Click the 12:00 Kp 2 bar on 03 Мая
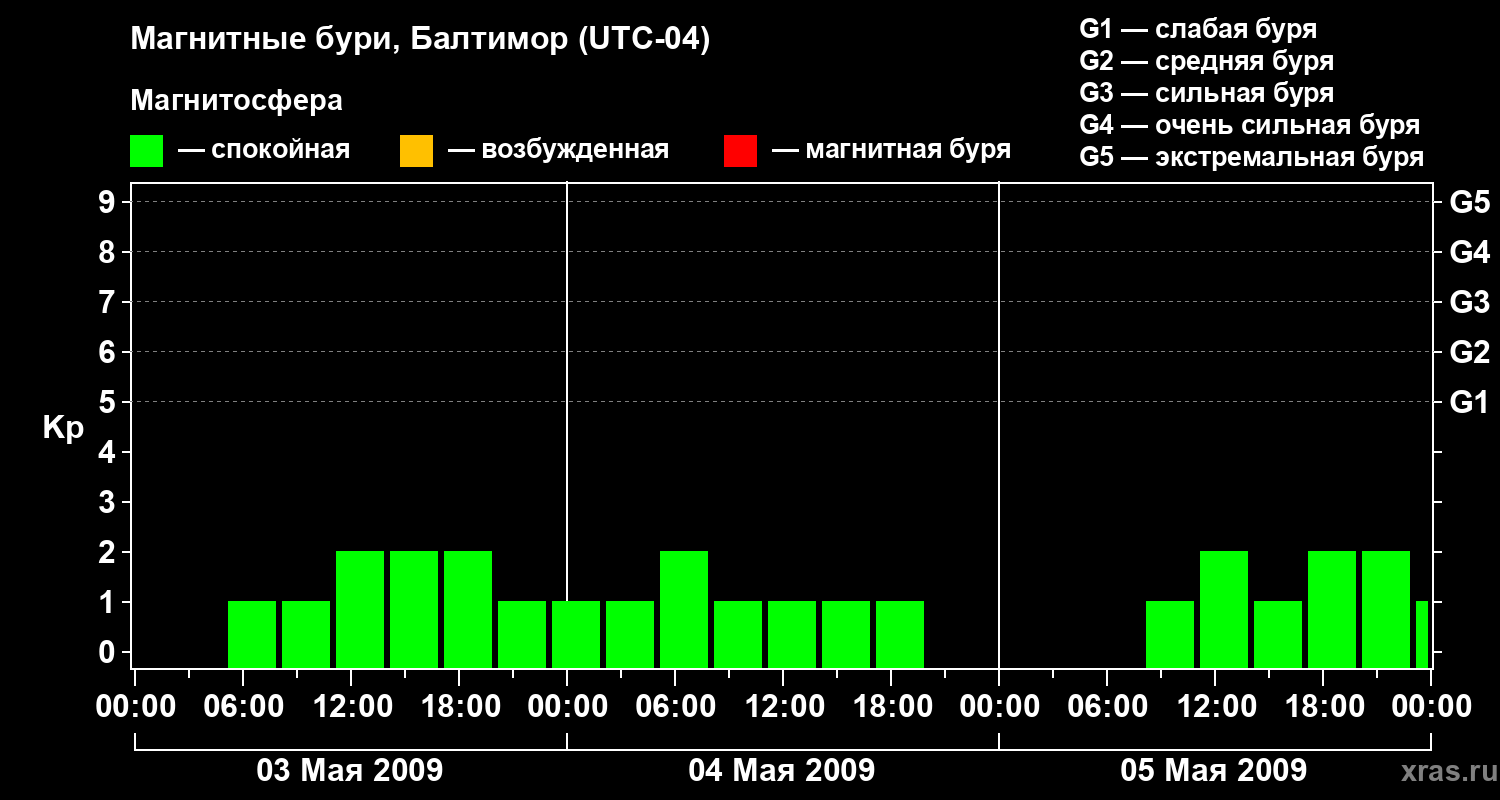Viewport: 1500px width, 800px height. point(360,609)
